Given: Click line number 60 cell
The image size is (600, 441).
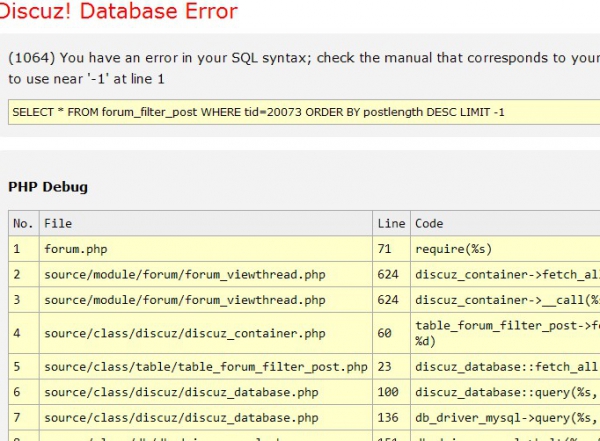Looking at the screenshot, I should pos(391,333).
